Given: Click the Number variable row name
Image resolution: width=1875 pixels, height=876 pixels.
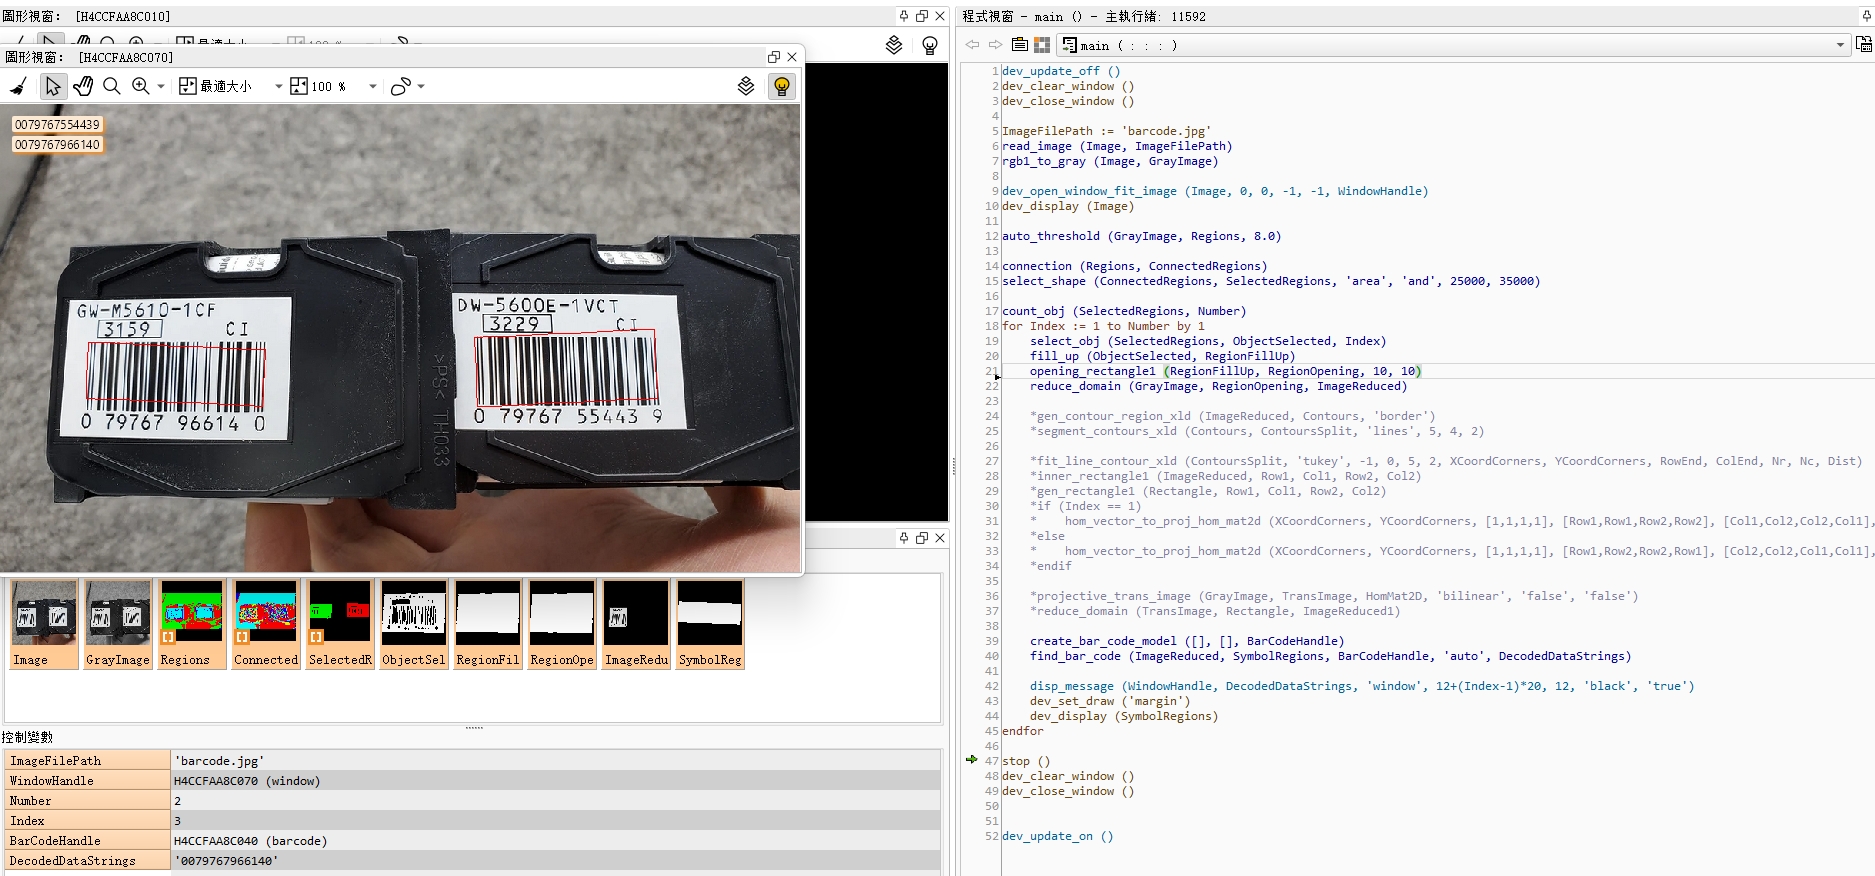Looking at the screenshot, I should (x=87, y=800).
